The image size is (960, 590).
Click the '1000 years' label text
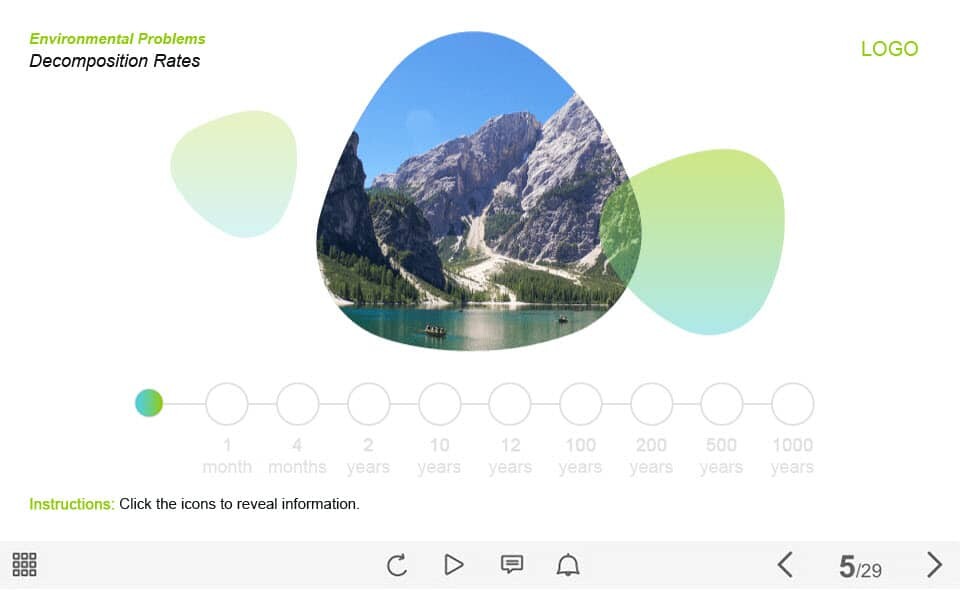792,456
